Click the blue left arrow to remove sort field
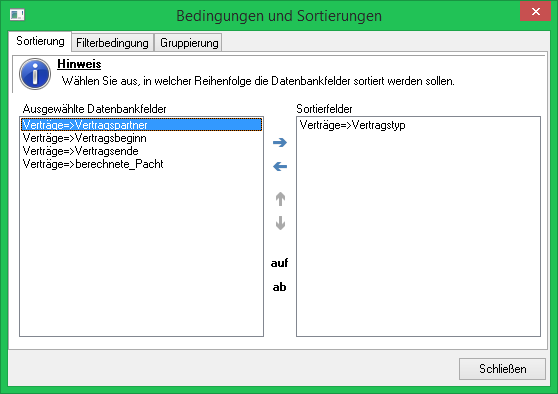This screenshot has height=394, width=558. pyautogui.click(x=280, y=166)
